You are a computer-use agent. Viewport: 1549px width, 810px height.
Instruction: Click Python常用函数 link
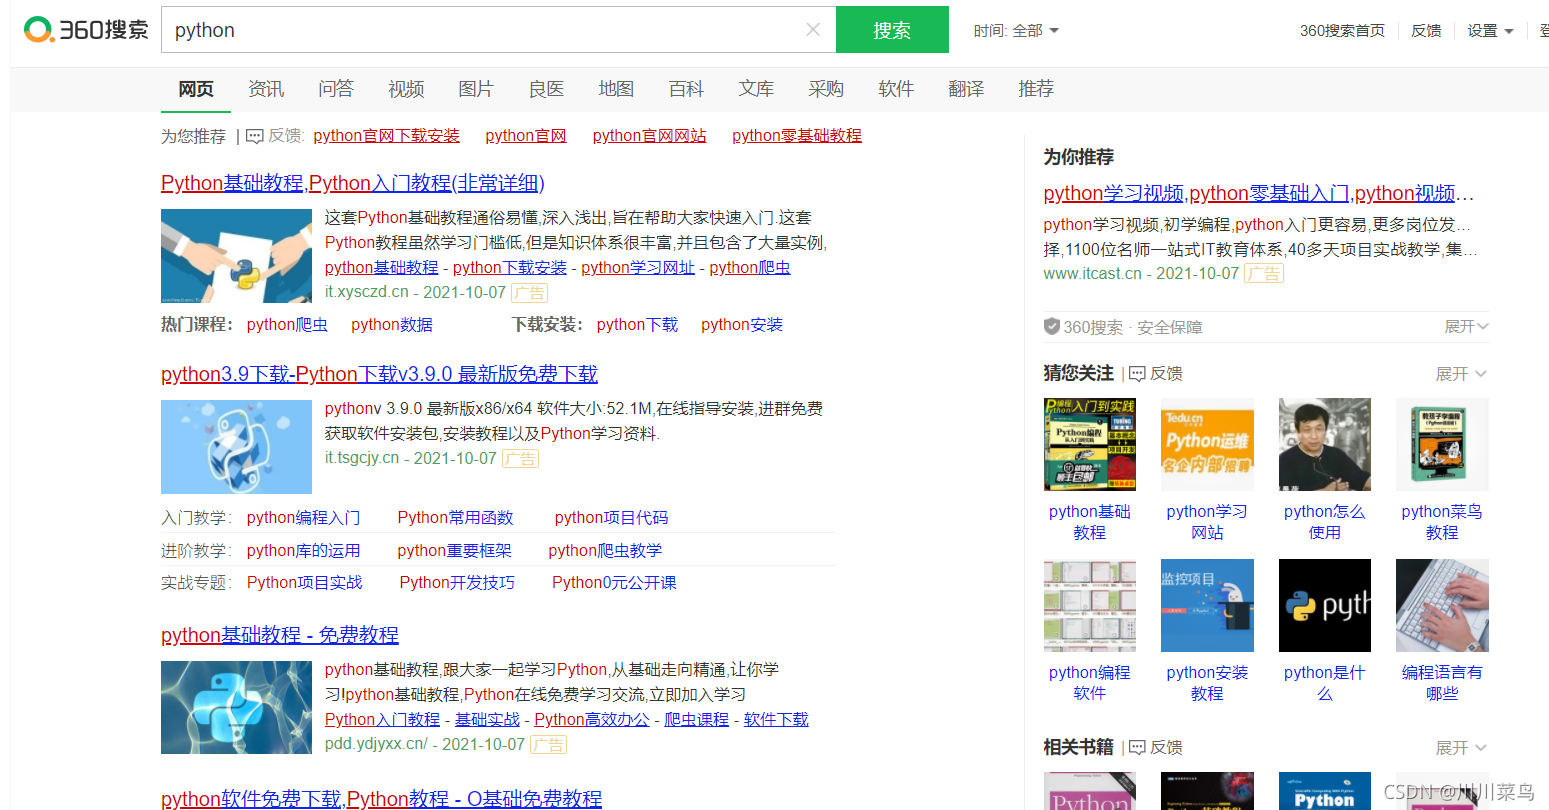coord(455,518)
